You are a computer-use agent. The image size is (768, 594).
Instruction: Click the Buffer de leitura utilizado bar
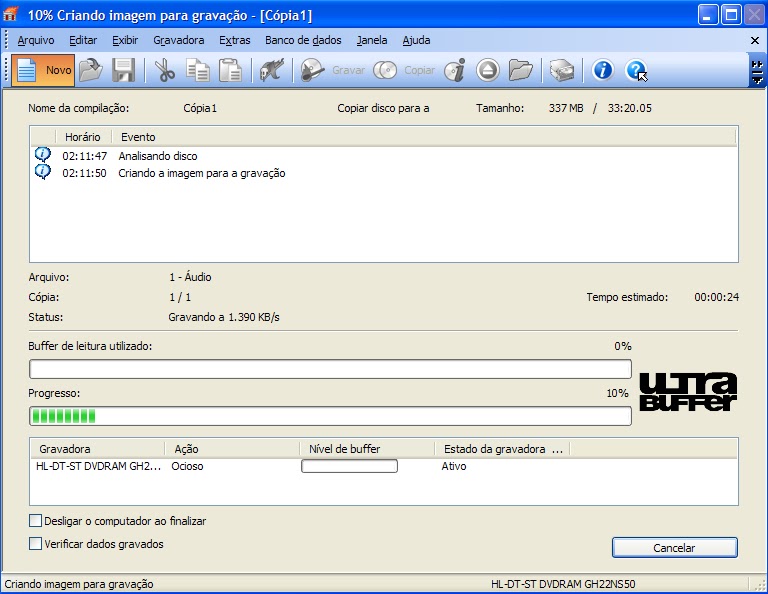click(330, 369)
